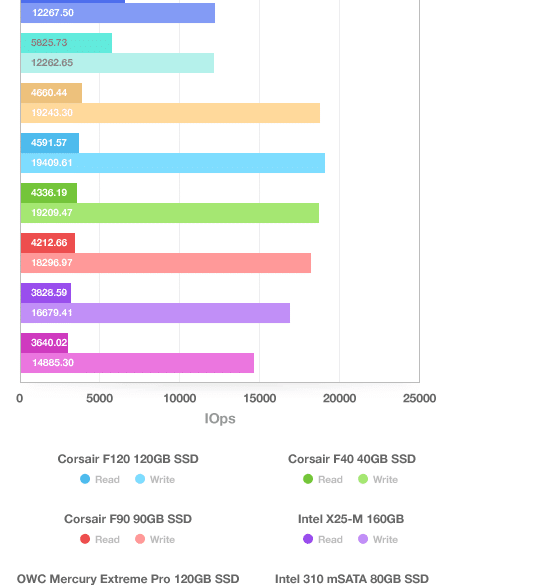Toggle Corsair F40 Write legend dot
560x585 pixels.
pos(363,479)
